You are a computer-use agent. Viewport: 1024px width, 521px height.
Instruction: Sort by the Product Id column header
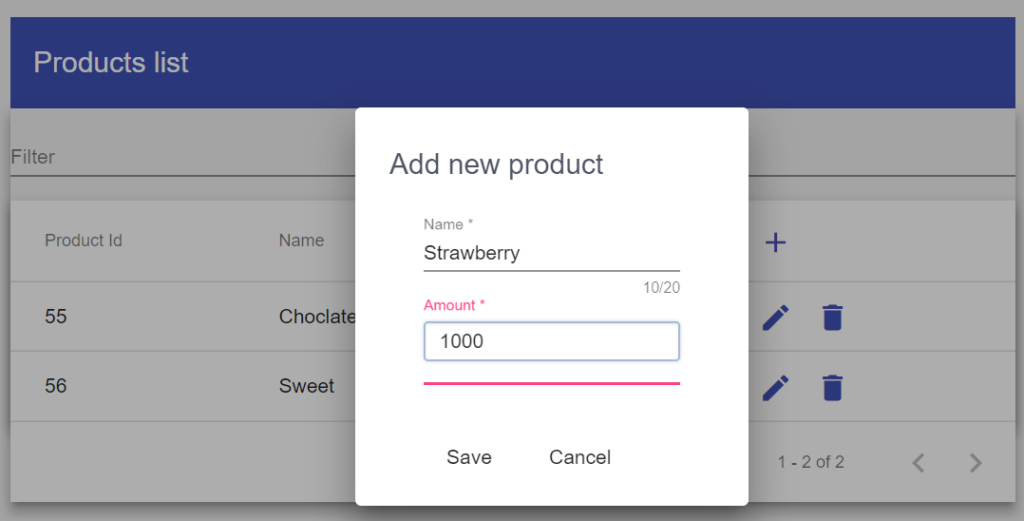[84, 240]
